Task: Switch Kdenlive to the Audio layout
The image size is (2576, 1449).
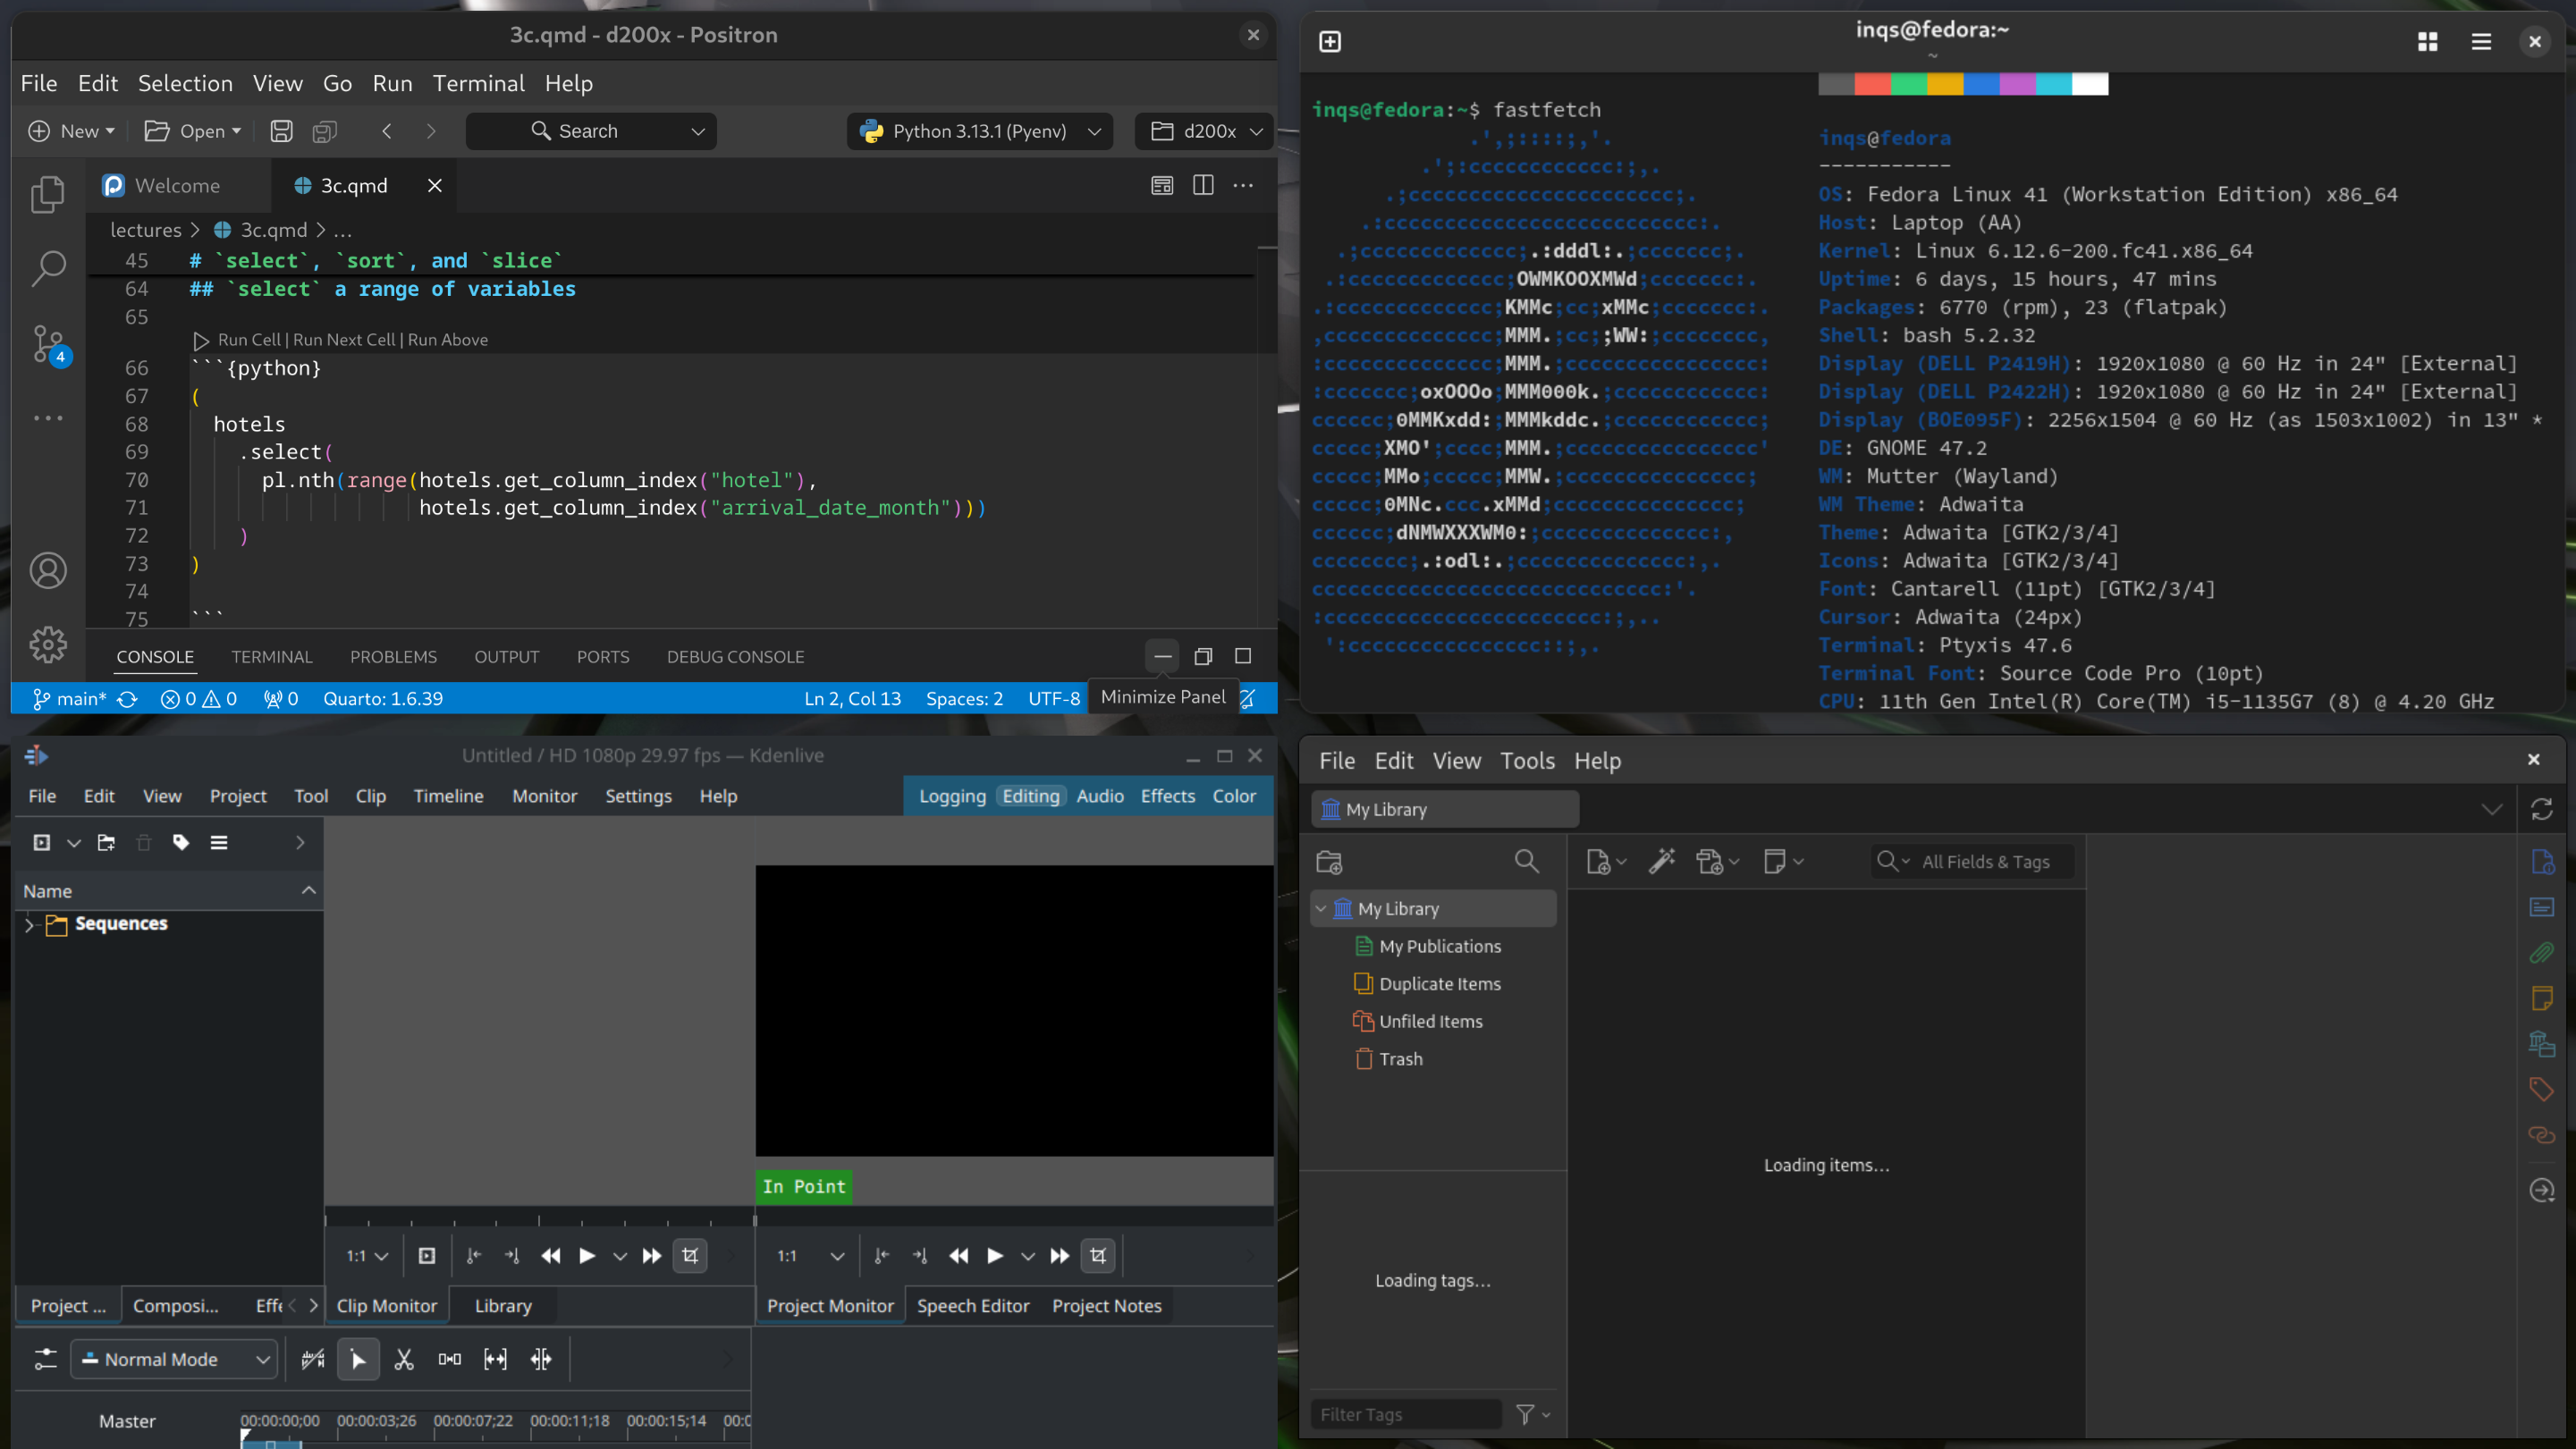Action: point(1100,796)
